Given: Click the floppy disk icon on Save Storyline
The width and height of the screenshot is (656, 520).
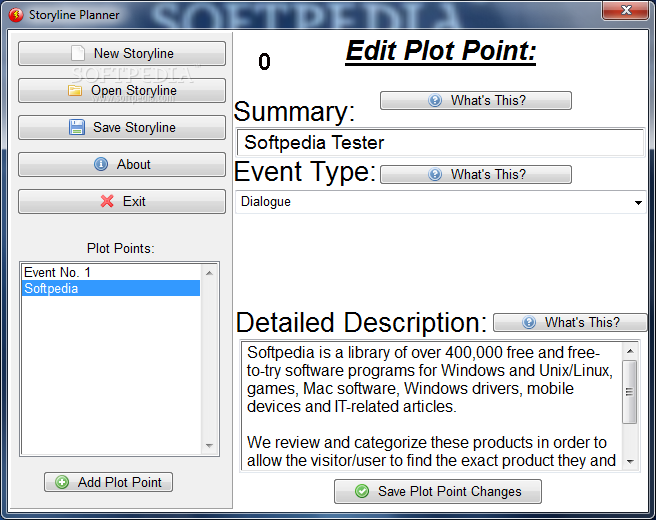Looking at the screenshot, I should click(77, 127).
